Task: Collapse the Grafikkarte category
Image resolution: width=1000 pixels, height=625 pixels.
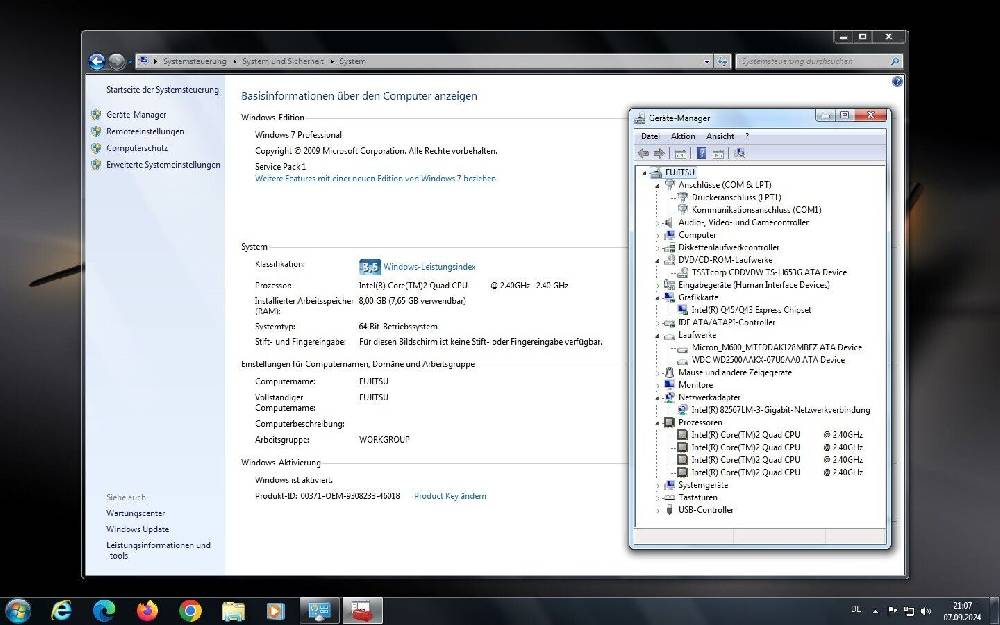Action: click(x=658, y=297)
